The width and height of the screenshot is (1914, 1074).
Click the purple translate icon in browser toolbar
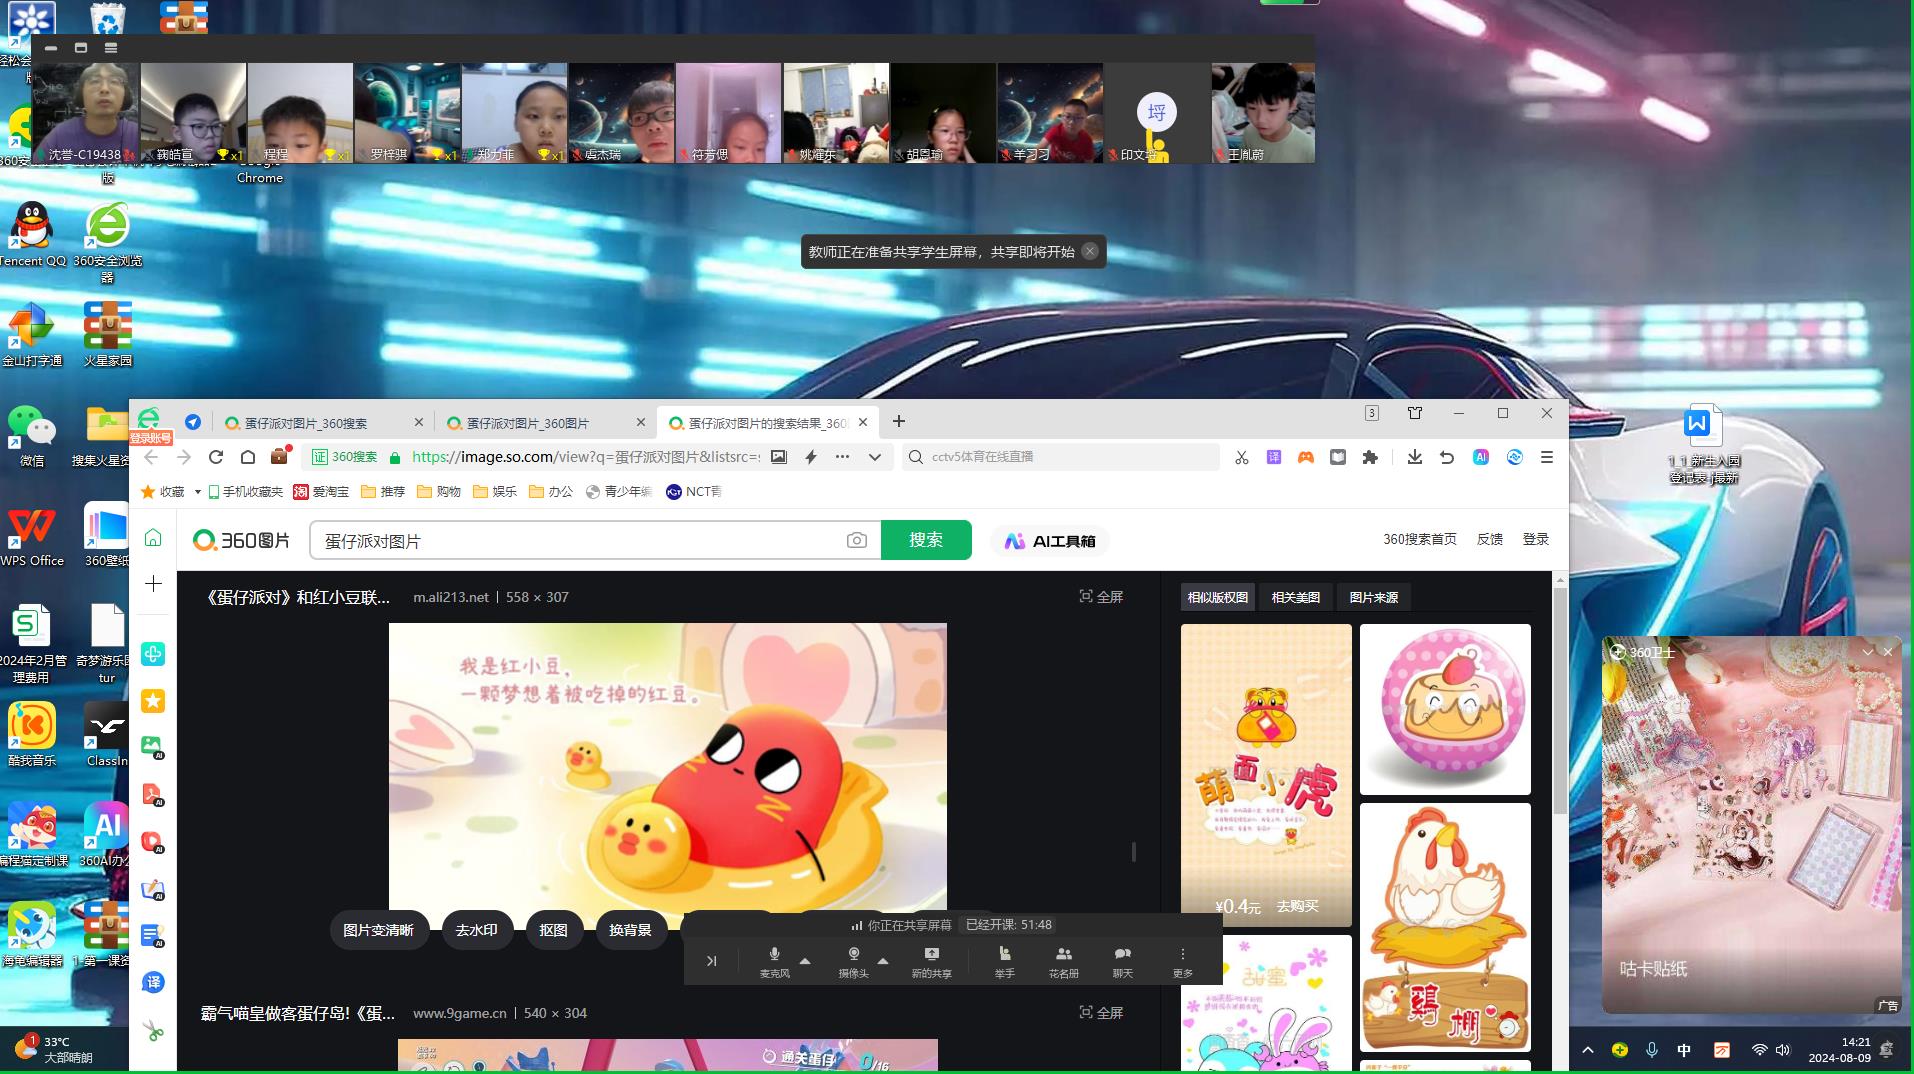coord(1274,457)
